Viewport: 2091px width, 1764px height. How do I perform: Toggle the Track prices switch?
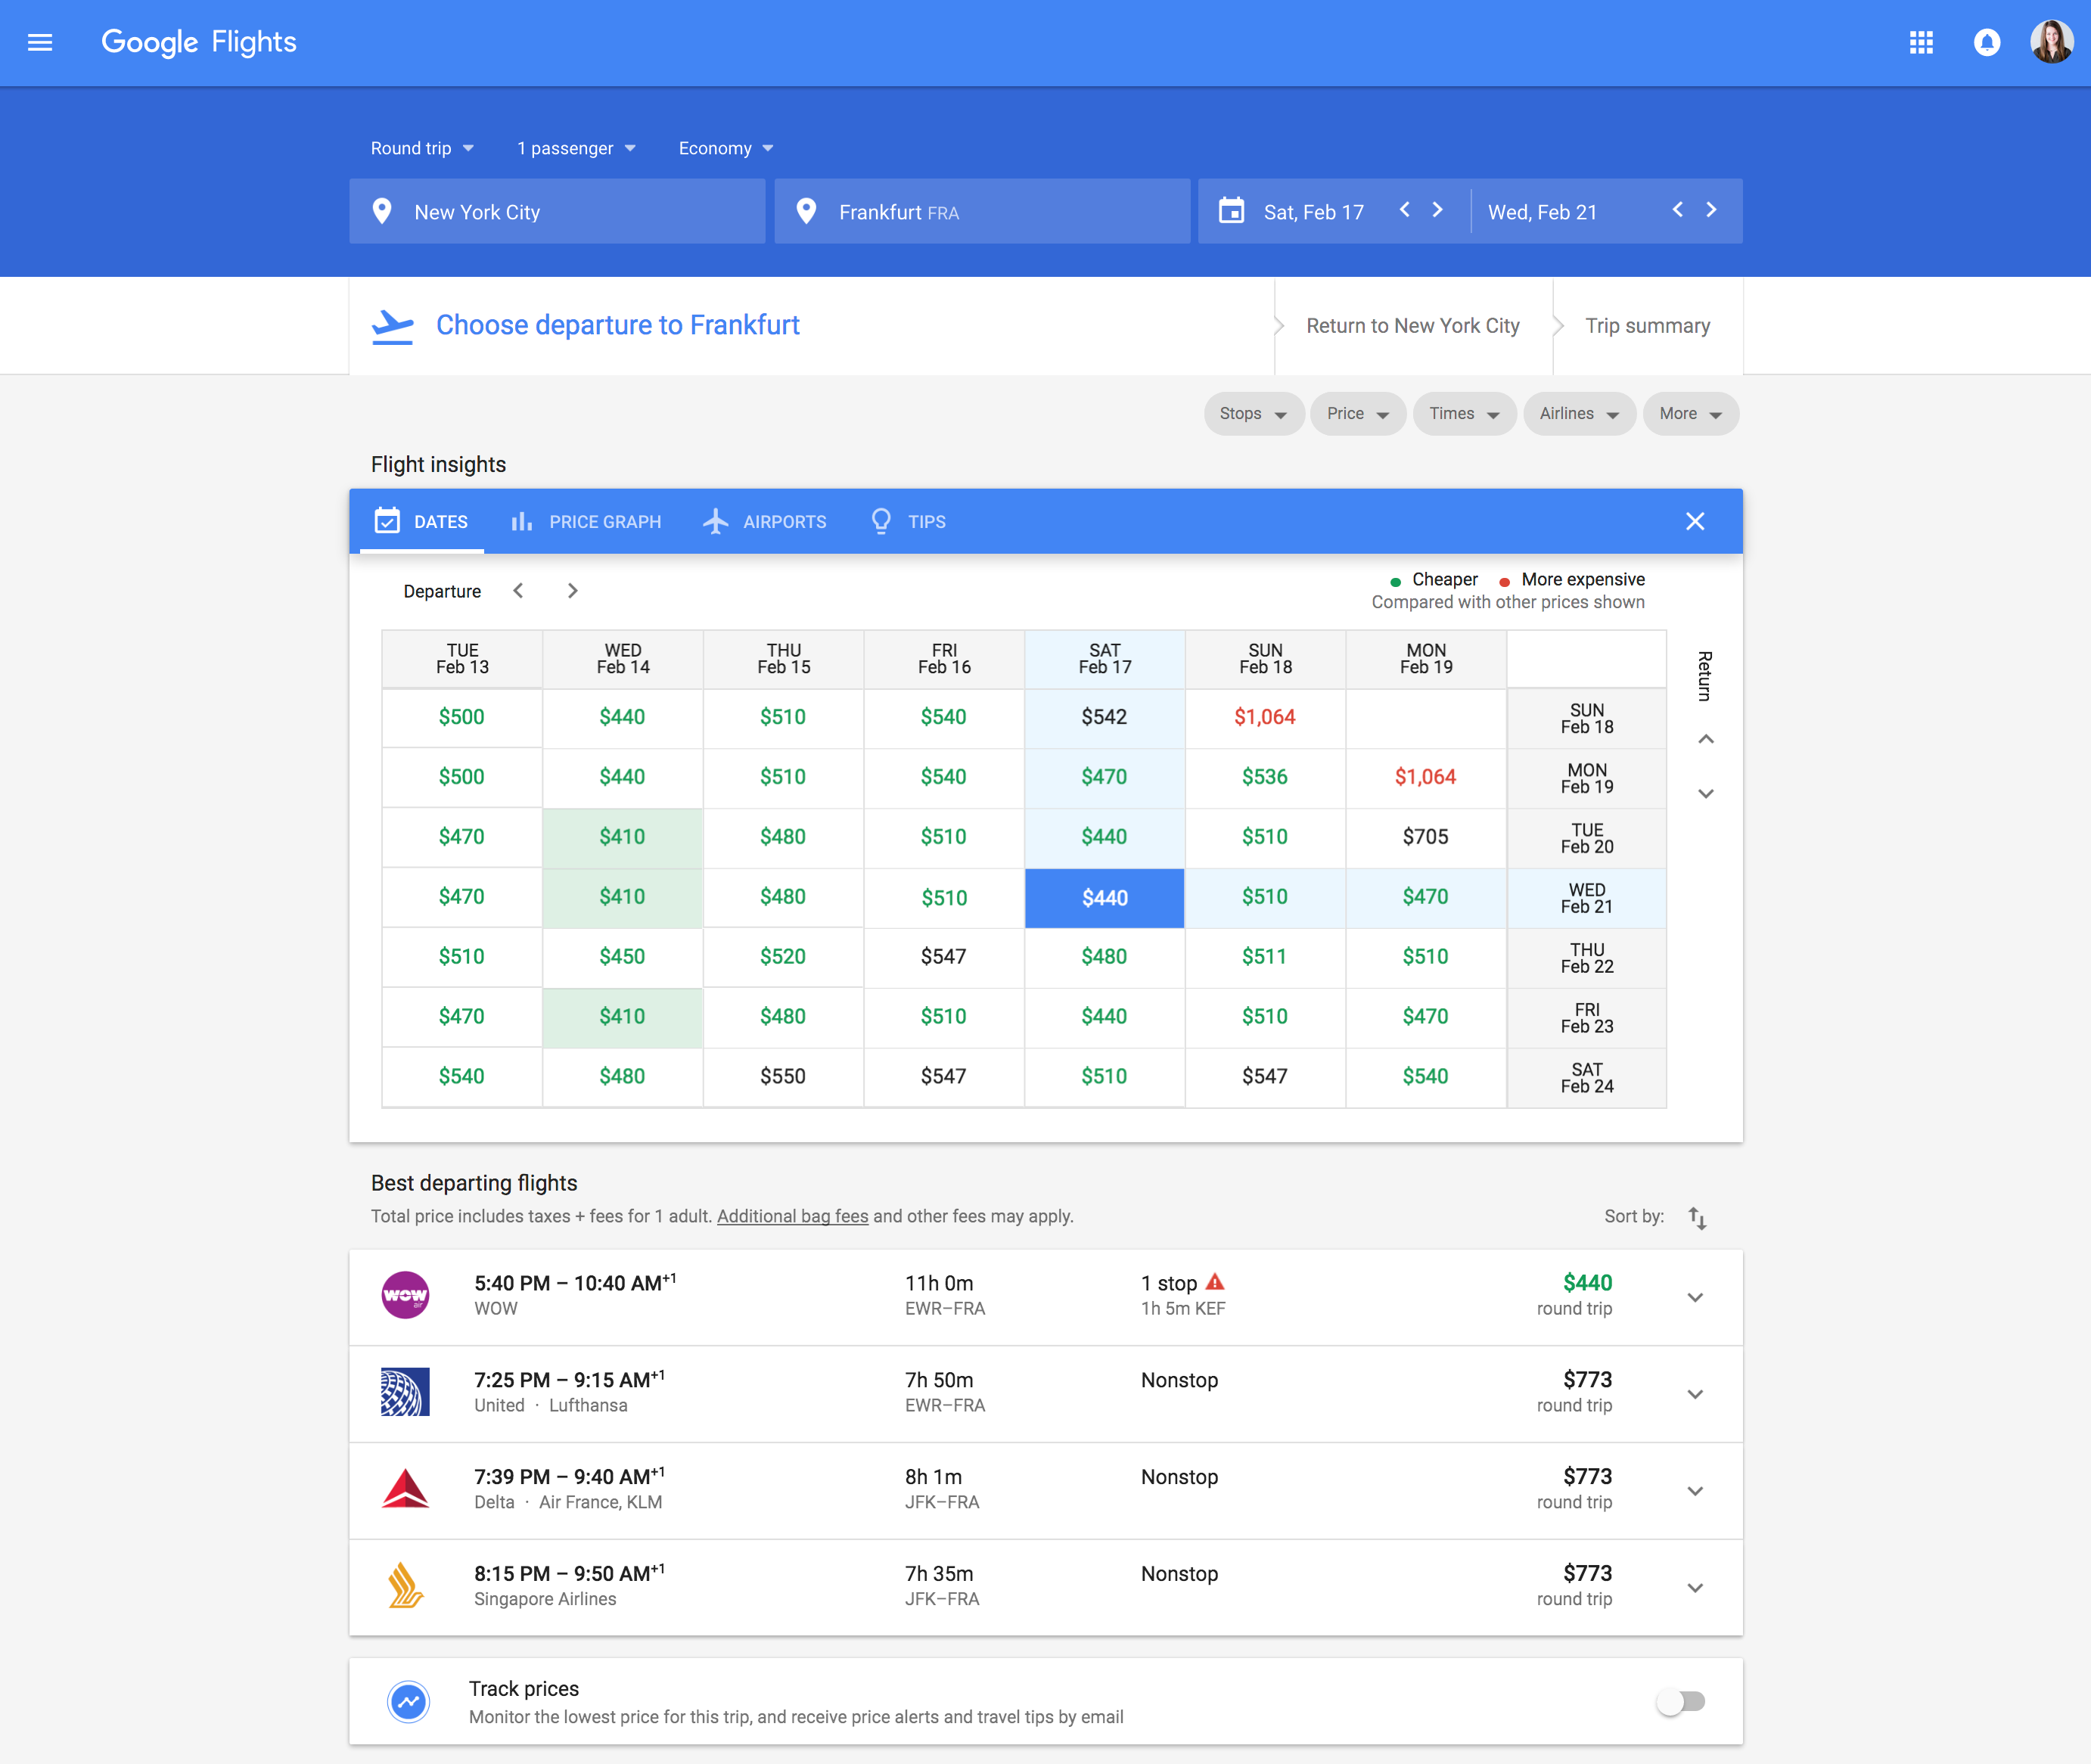1681,1701
